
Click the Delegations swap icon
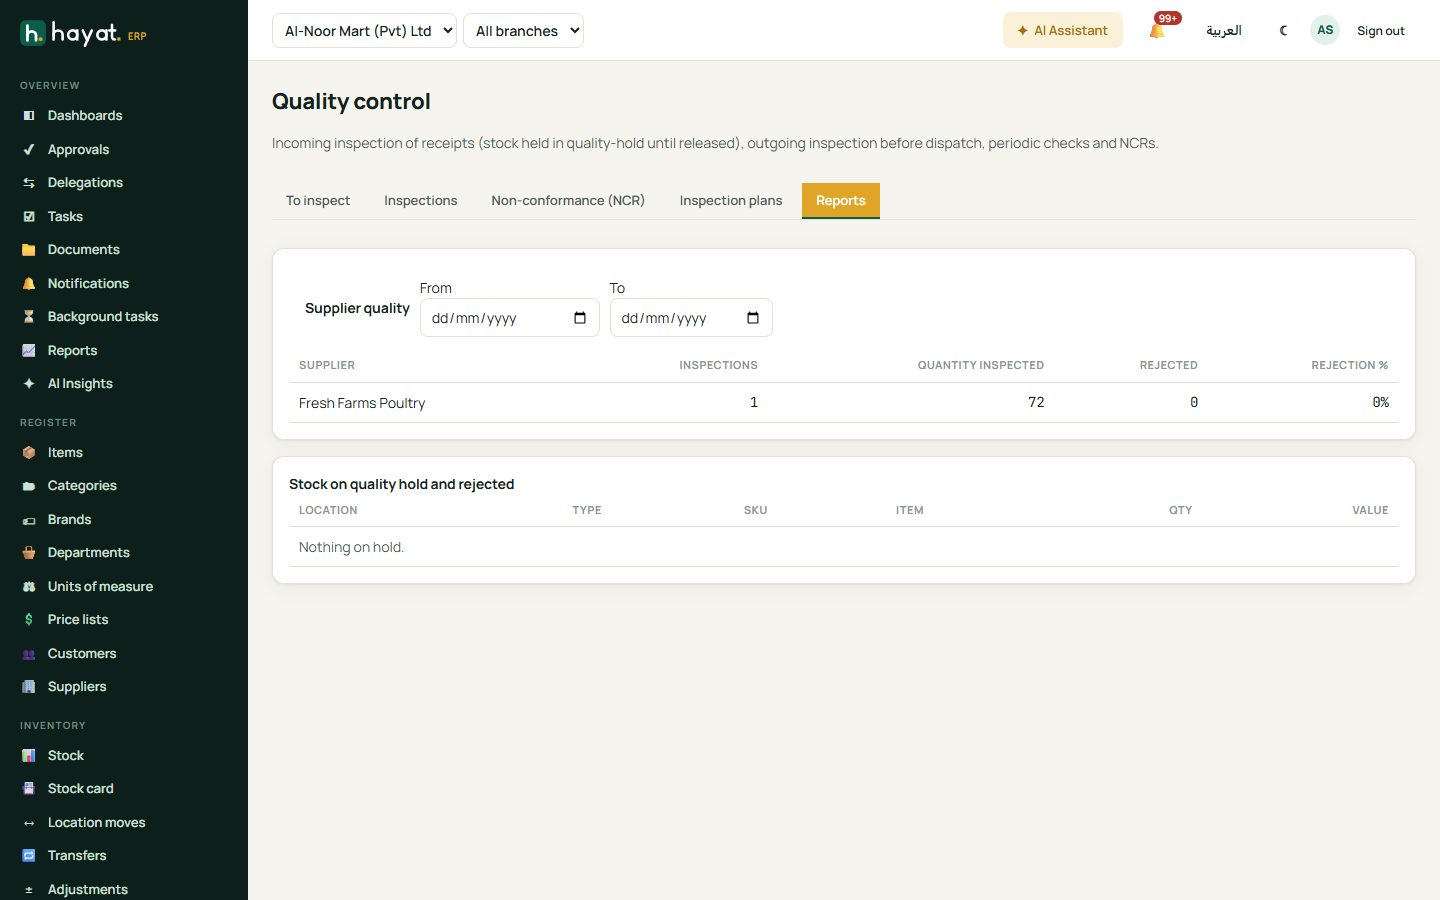pyautogui.click(x=29, y=183)
